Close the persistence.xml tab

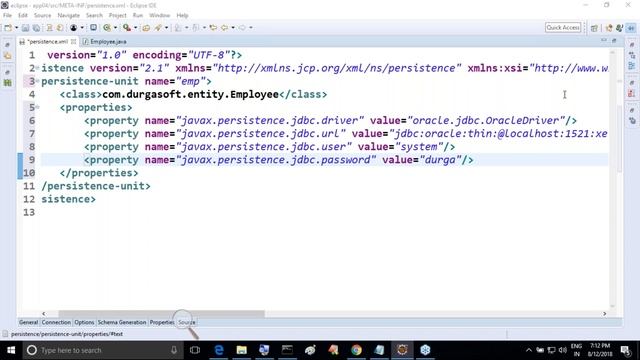tap(73, 42)
